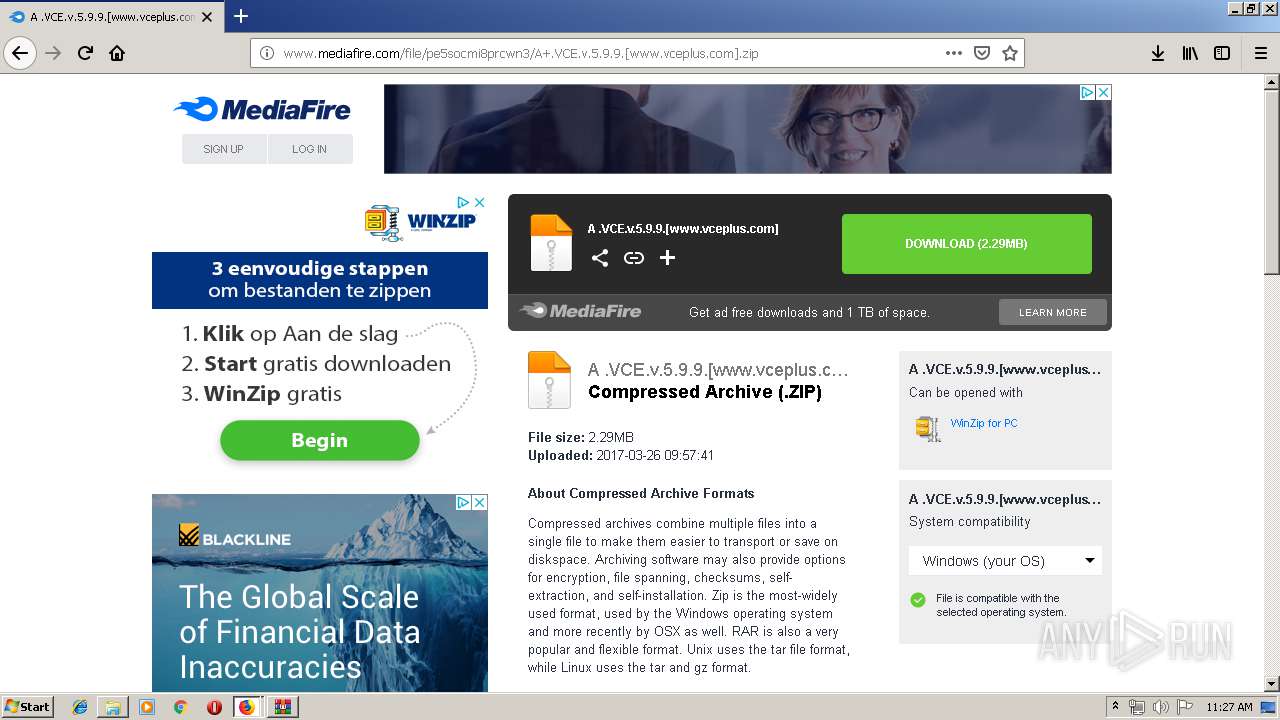Open Windows Explorer folder in taskbar
Image resolution: width=1280 pixels, height=720 pixels.
[x=113, y=707]
